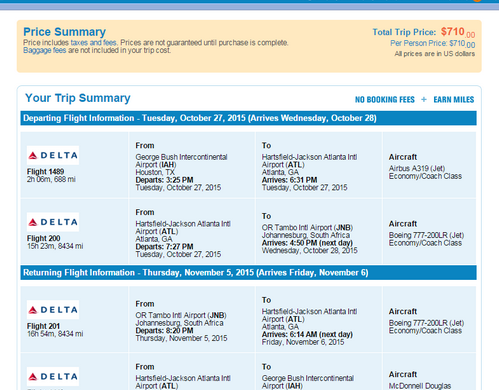Click the McDonnell Douglas aircraft text
Viewport: 499px width, 390px height.
coord(420,386)
